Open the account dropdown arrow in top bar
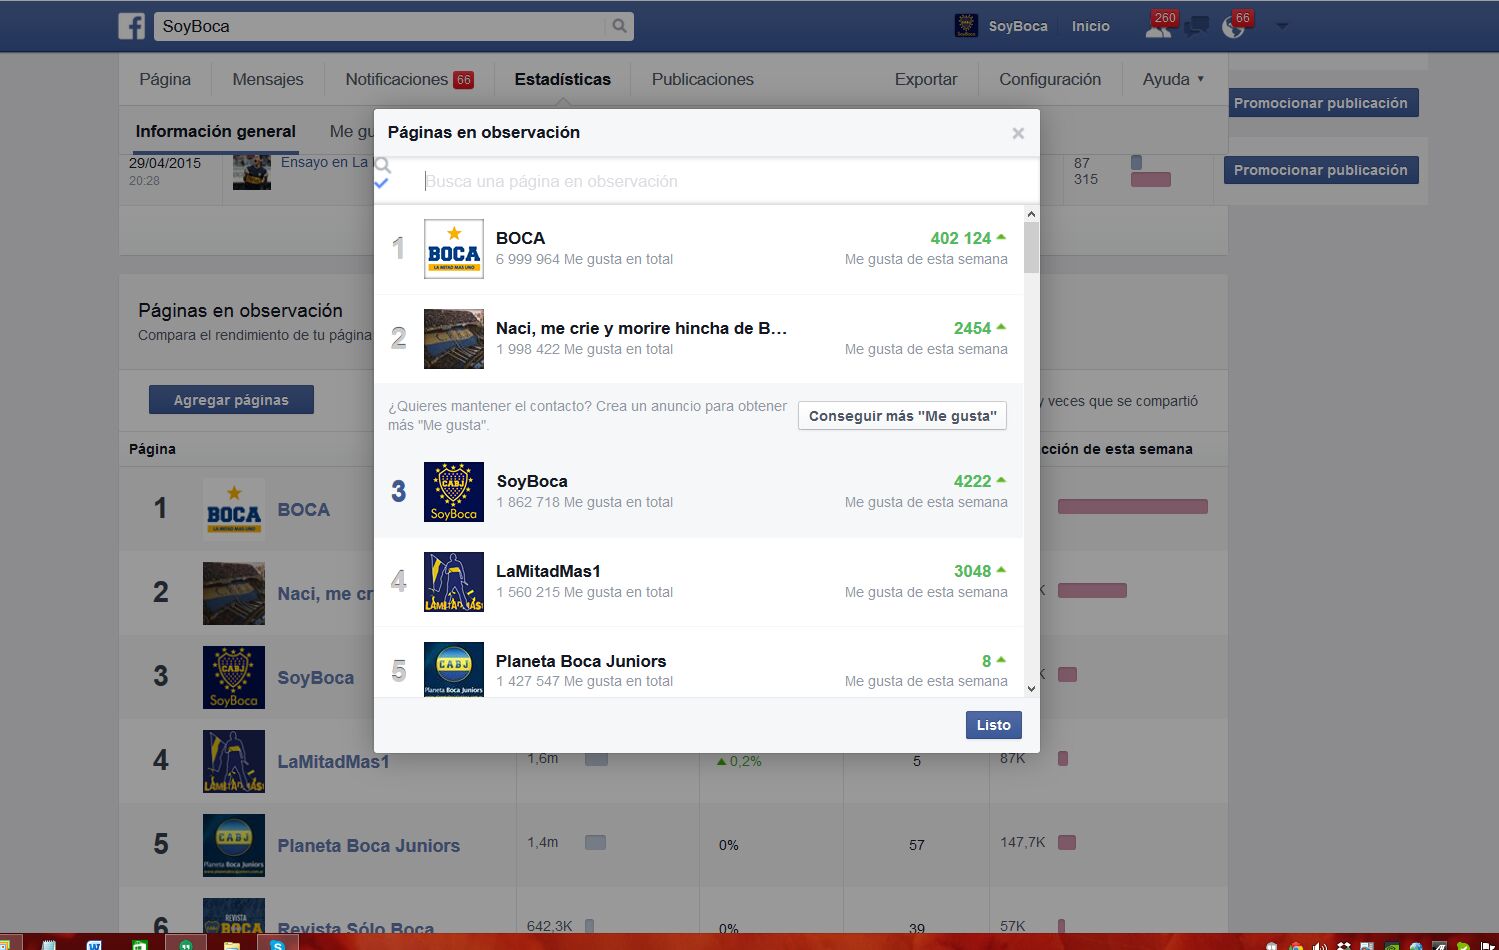 1282,26
